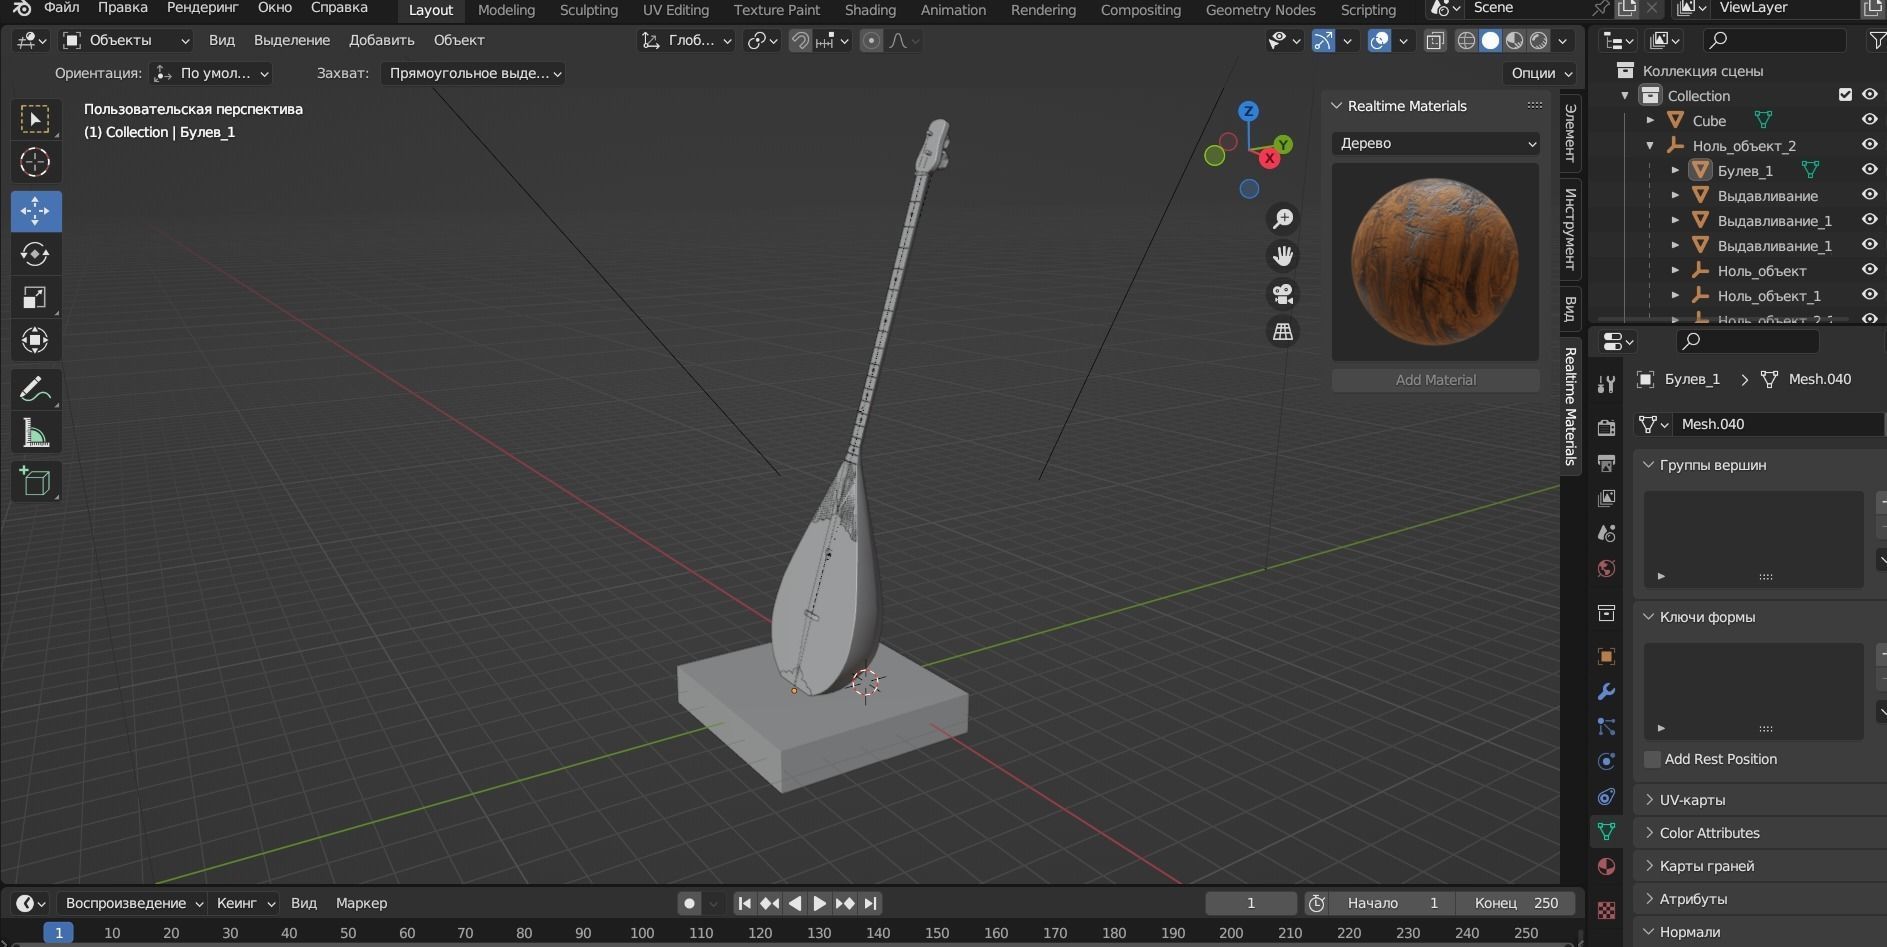
Task: Select the Transform tool
Action: point(35,340)
